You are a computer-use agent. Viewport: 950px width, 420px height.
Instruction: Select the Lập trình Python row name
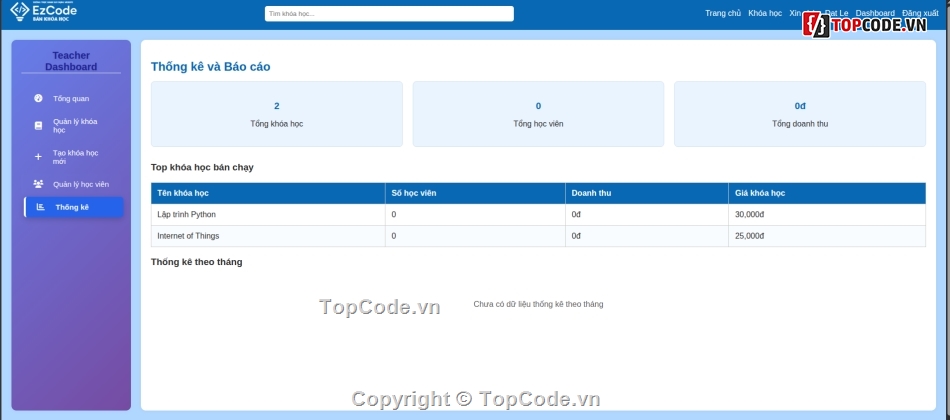(187, 215)
